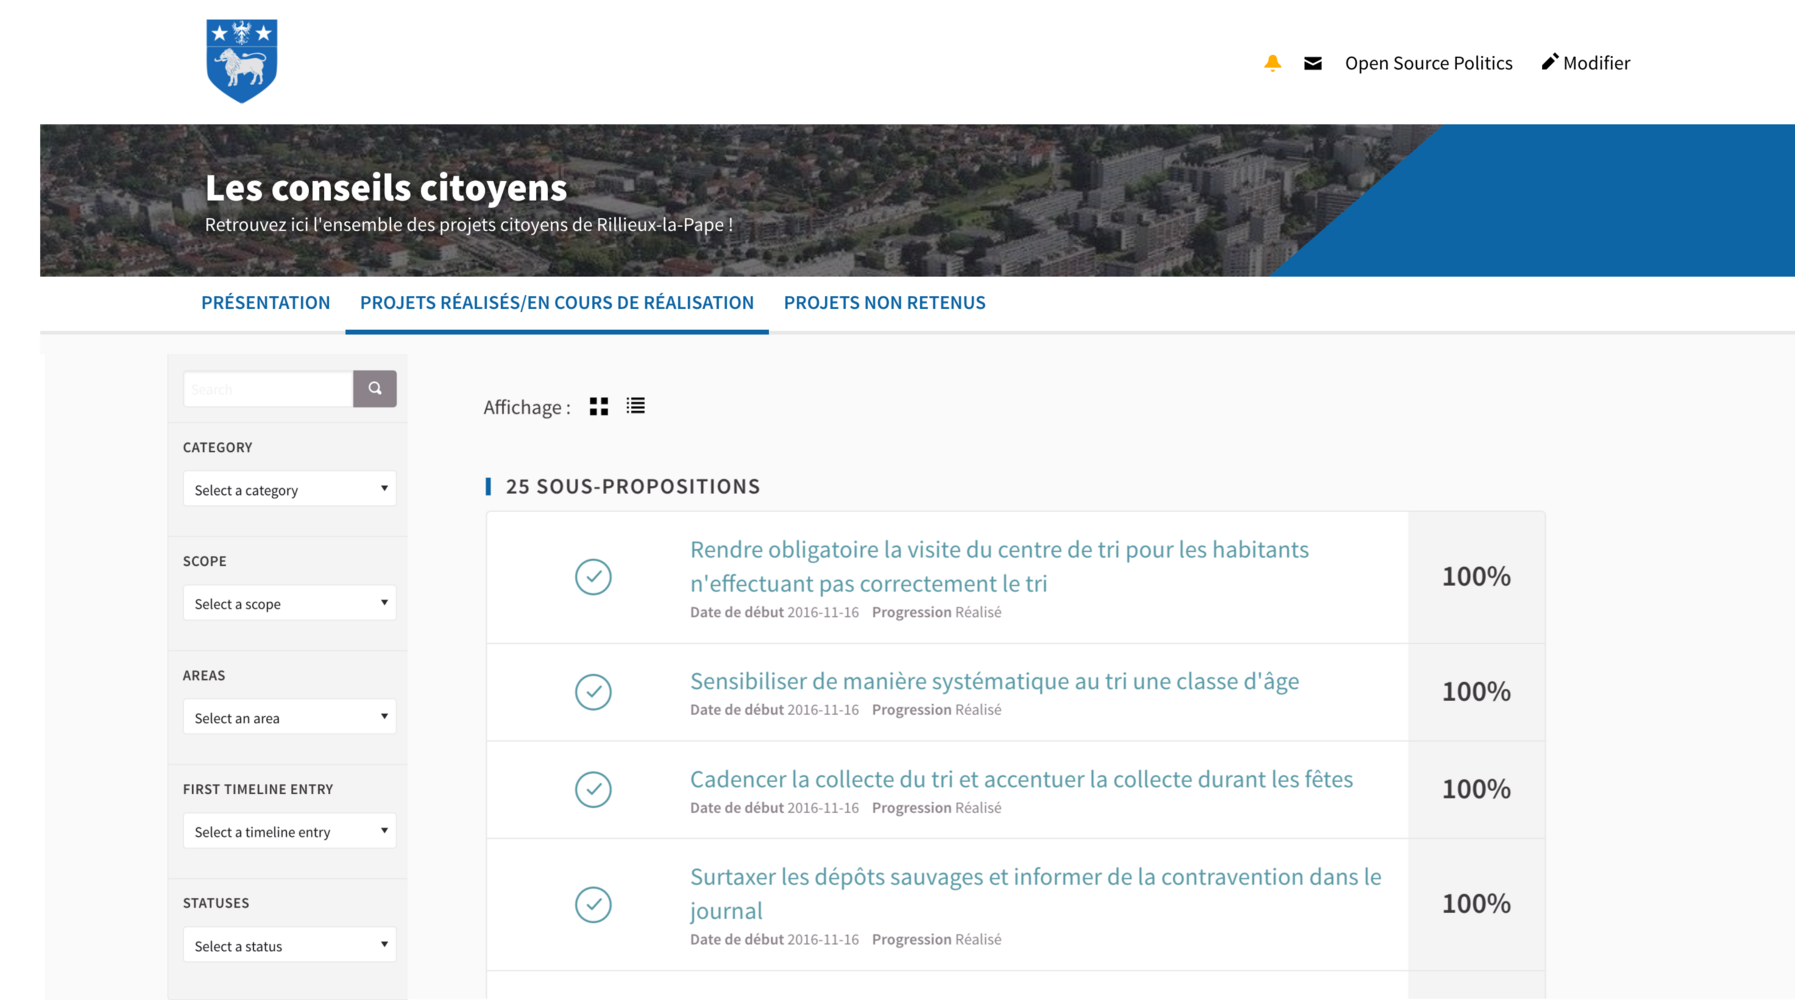Click checkmark icon beside Sensibiliser proposal
This screenshot has width=1795, height=1000.
(x=593, y=692)
